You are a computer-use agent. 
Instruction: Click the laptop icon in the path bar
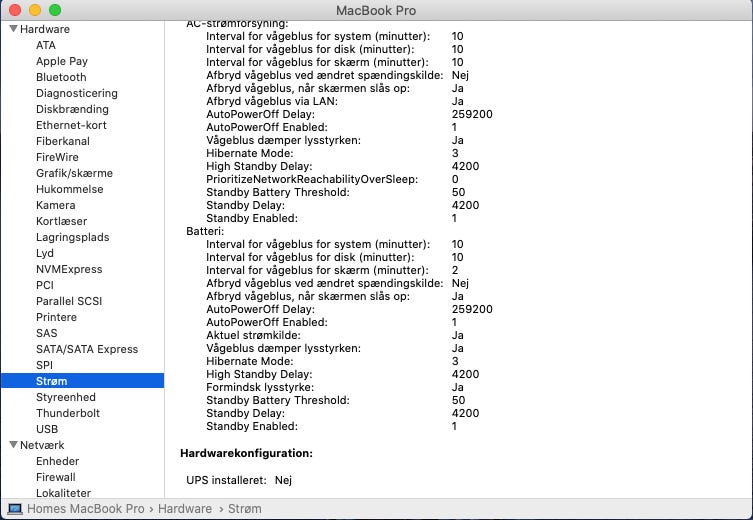[x=15, y=508]
